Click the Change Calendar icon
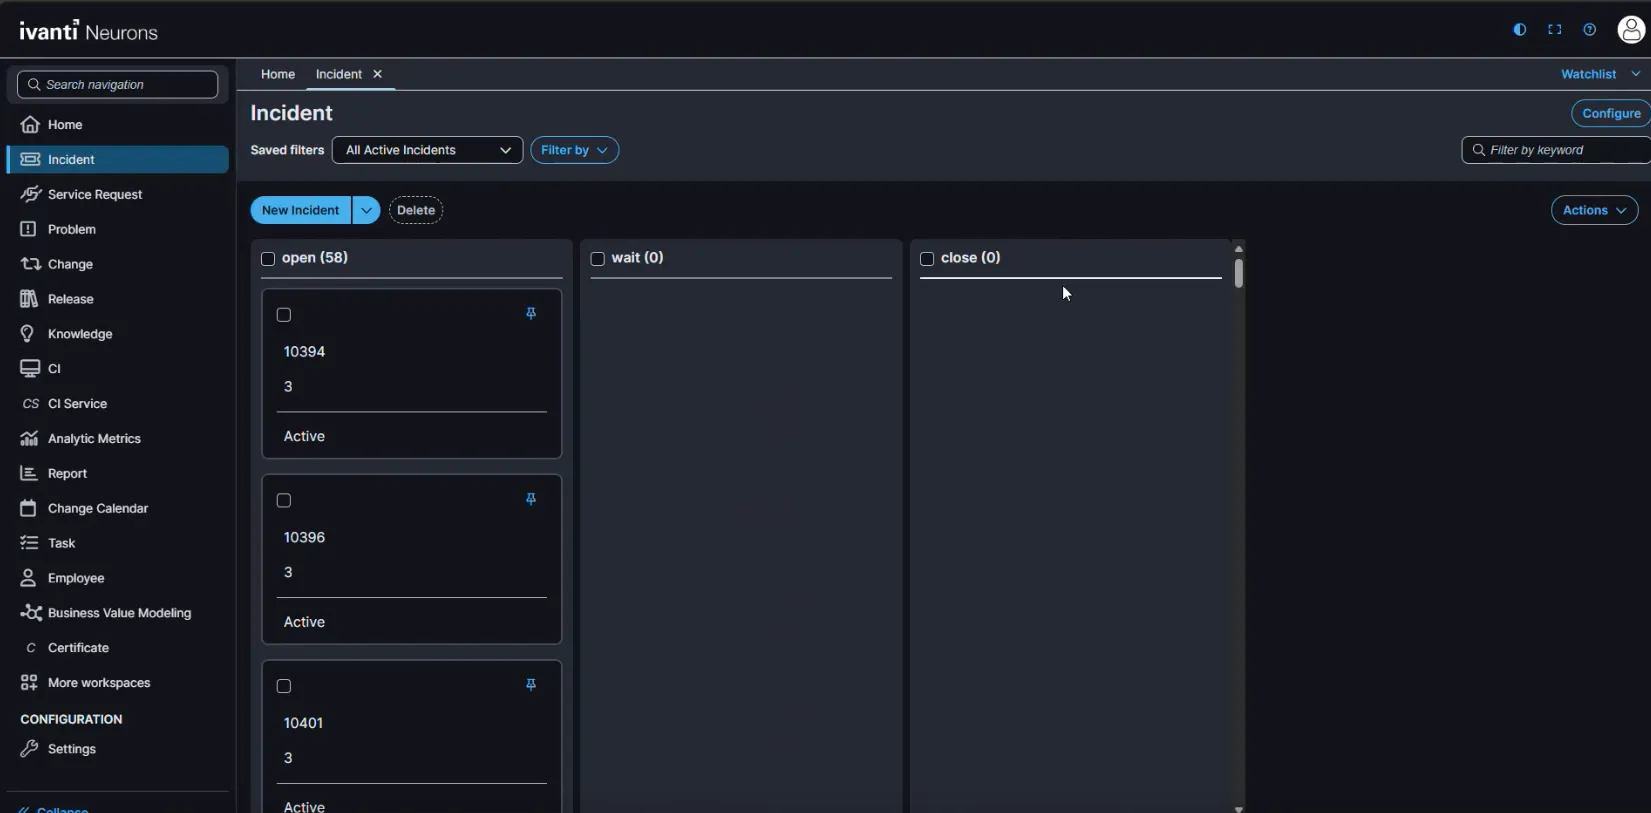Image resolution: width=1651 pixels, height=813 pixels. pyautogui.click(x=28, y=508)
